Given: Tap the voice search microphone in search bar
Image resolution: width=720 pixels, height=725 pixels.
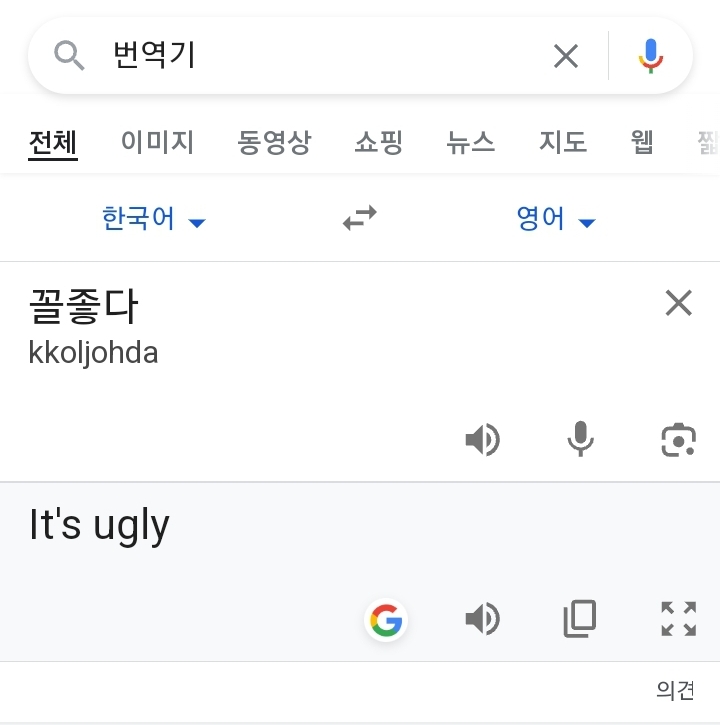Looking at the screenshot, I should click(651, 56).
